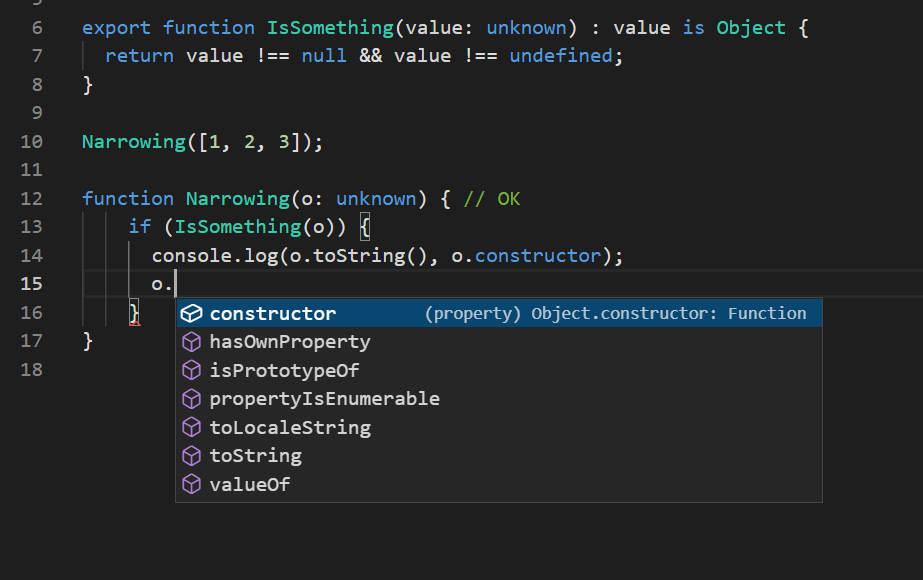Click the Narrowing call on line 10
Image resolution: width=923 pixels, height=580 pixels.
coord(134,142)
